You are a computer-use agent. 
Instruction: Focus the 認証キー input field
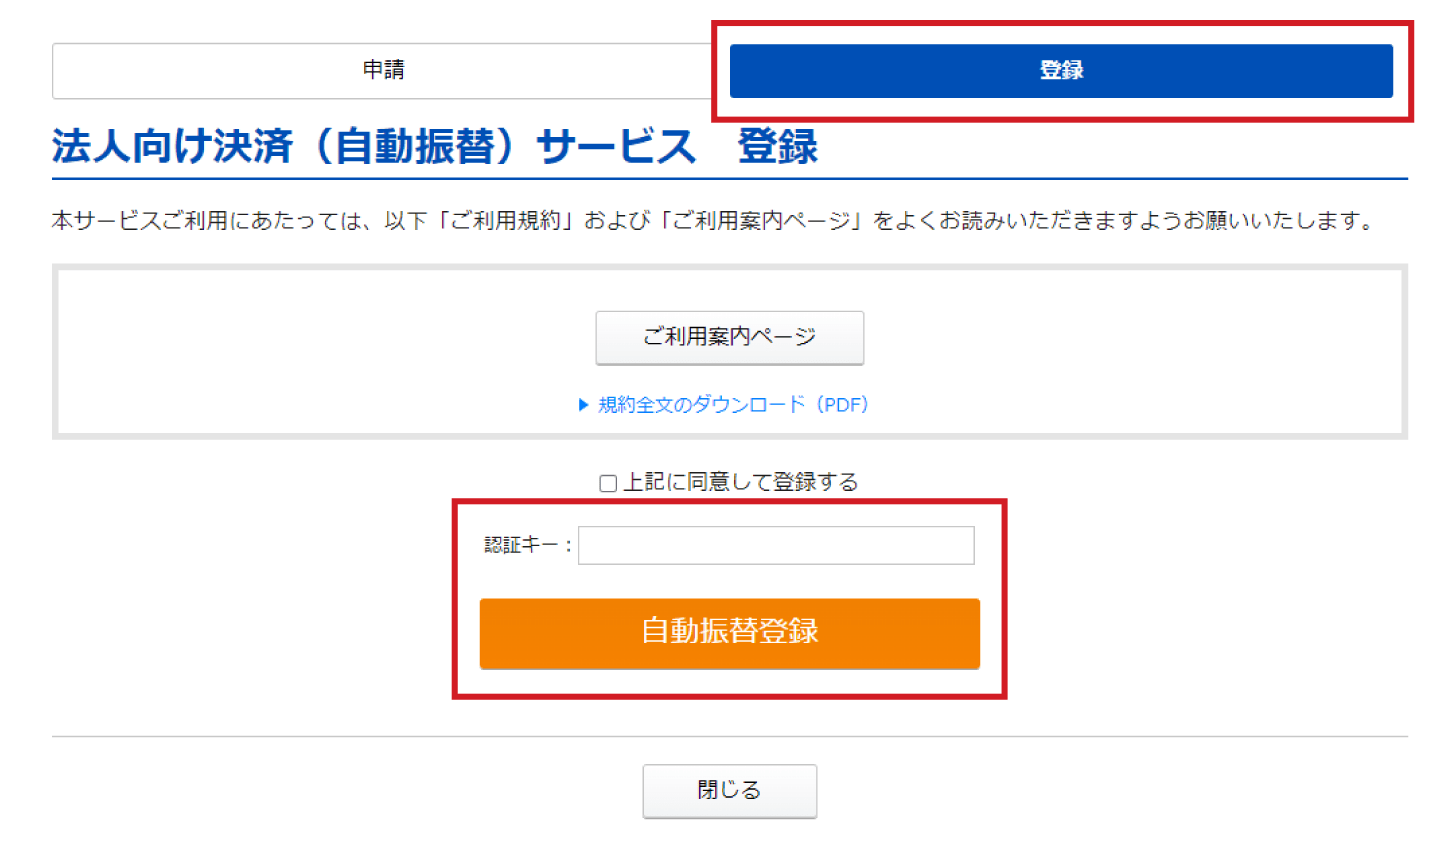pyautogui.click(x=776, y=545)
